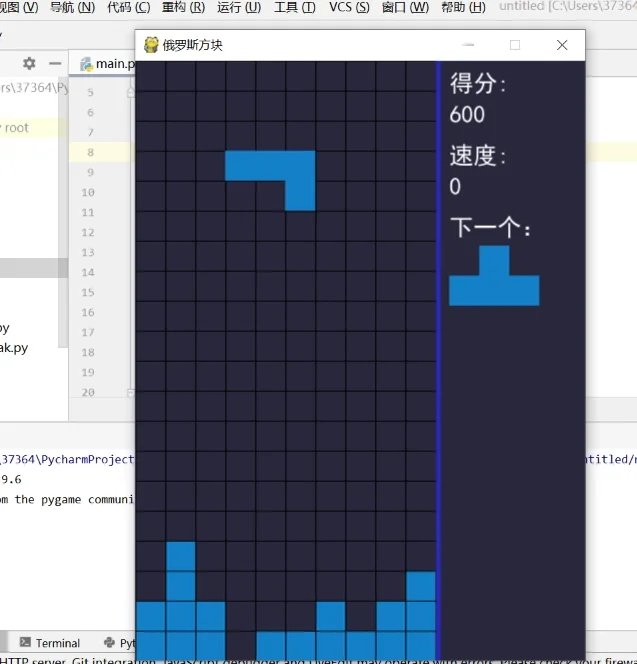Collapse the code fold marker at line 5
637x664 pixels.
click(x=130, y=92)
